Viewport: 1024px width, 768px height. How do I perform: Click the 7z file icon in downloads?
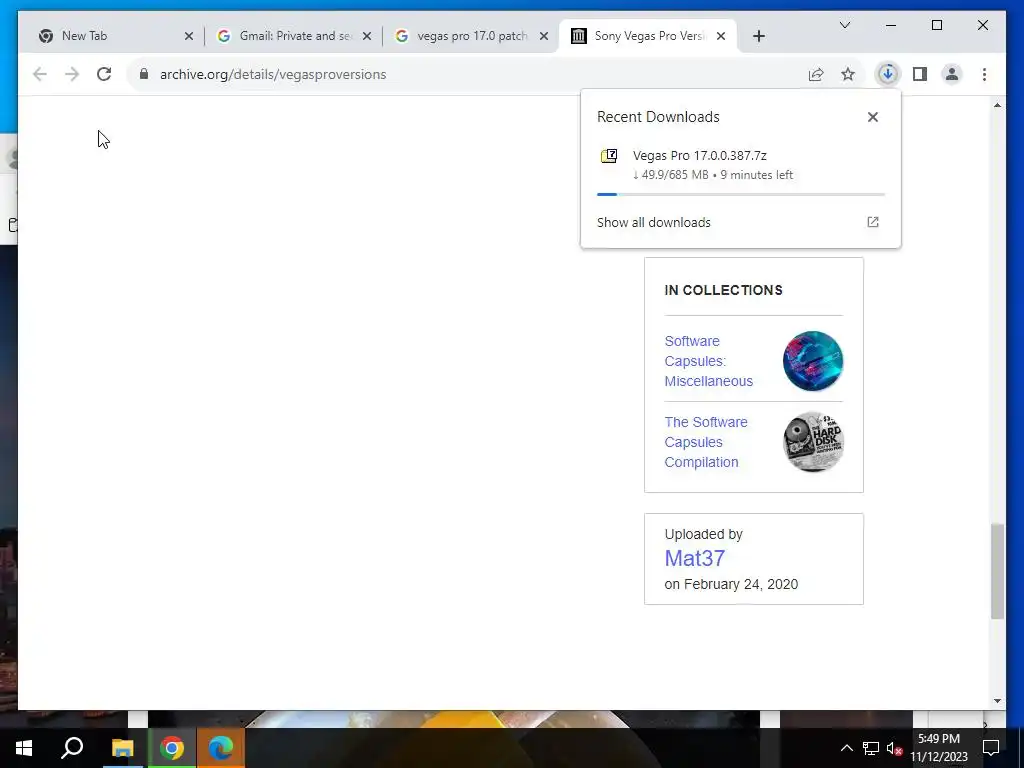(609, 156)
